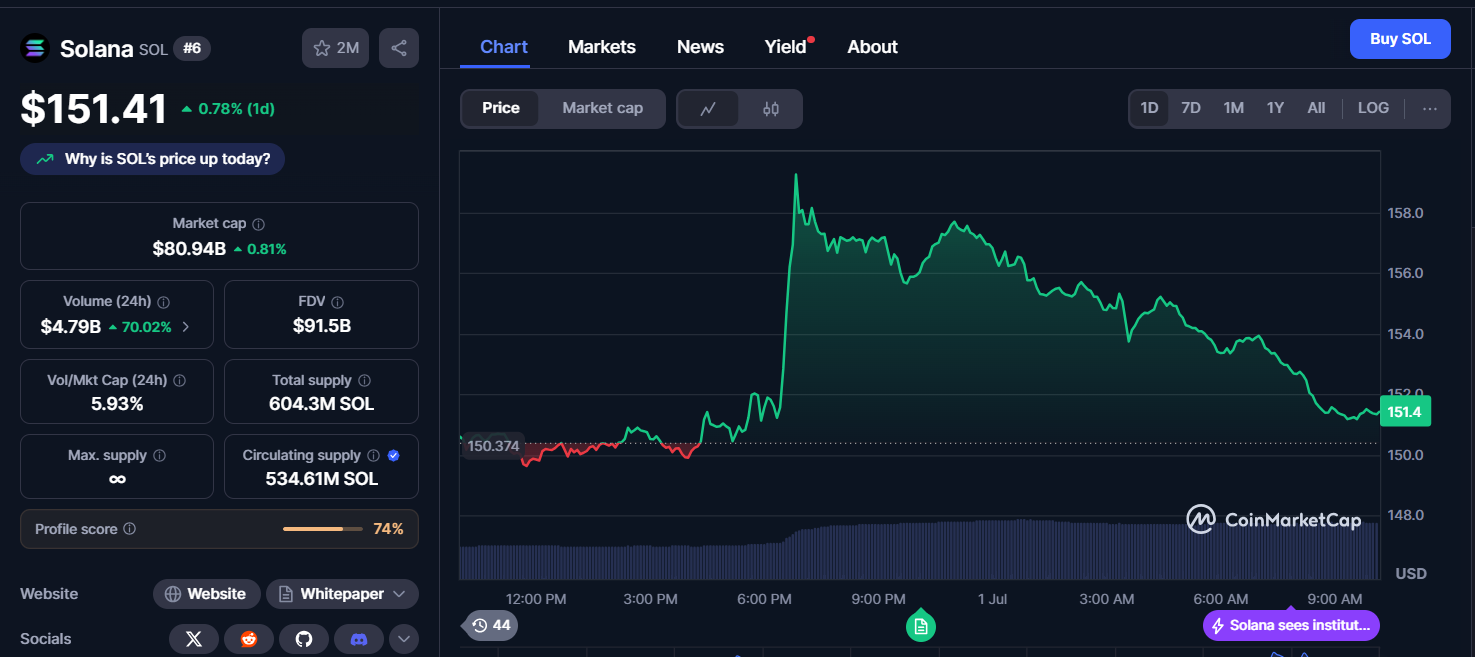The width and height of the screenshot is (1475, 657).
Task: Click the verified checkmark badge
Action: click(x=394, y=456)
